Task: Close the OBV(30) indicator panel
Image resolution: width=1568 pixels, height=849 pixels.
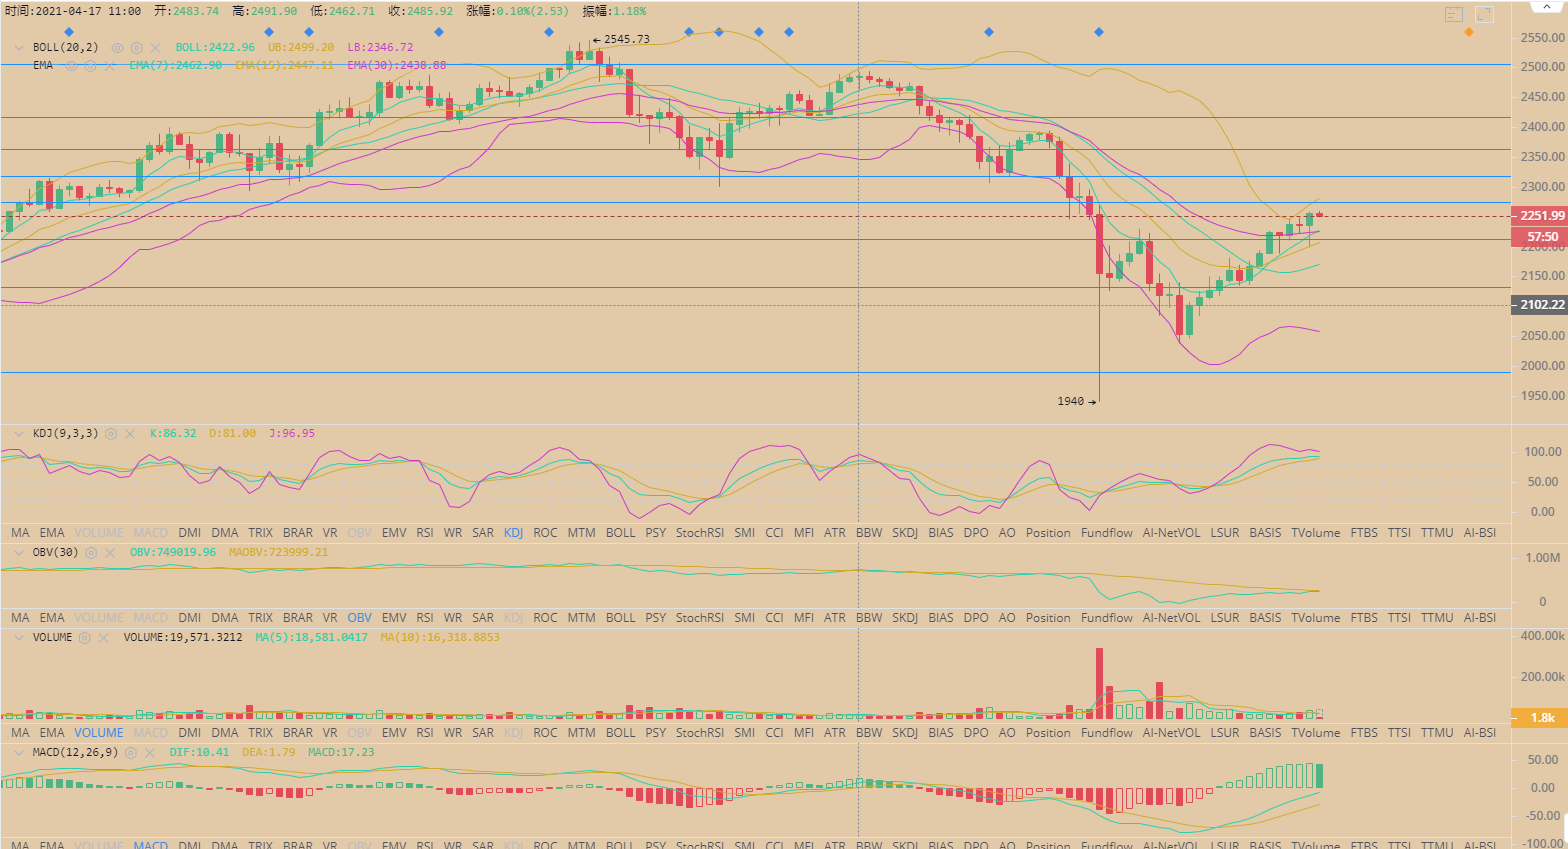Action: coord(110,553)
